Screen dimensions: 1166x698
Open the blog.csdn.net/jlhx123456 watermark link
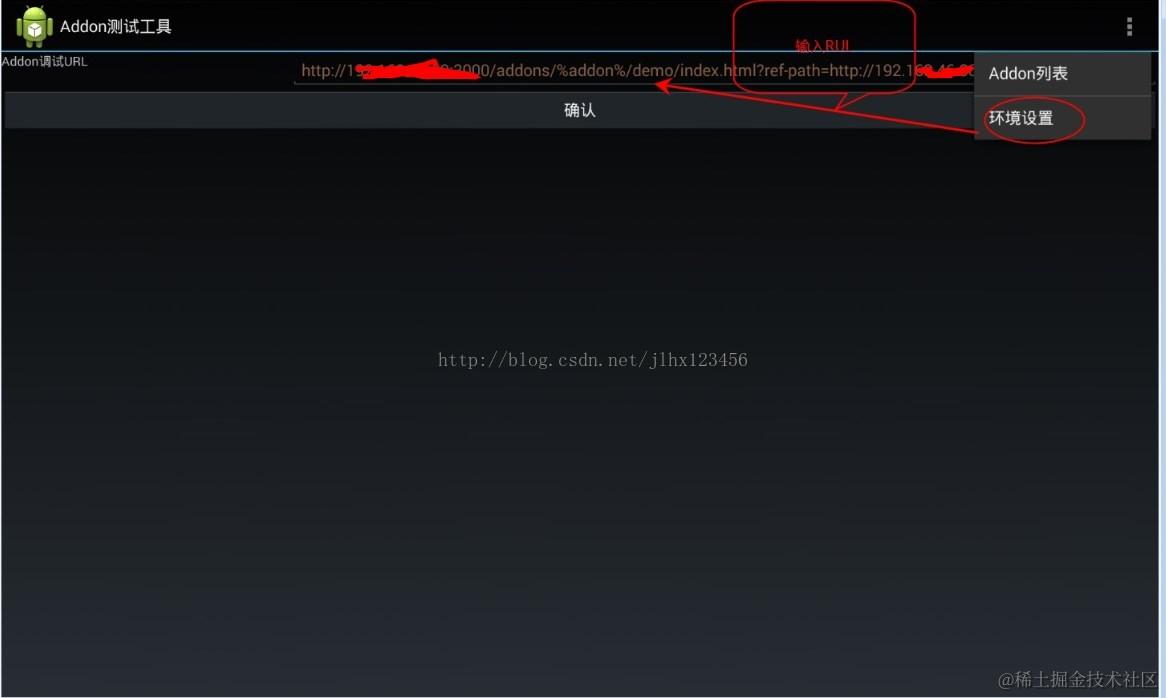(x=593, y=360)
